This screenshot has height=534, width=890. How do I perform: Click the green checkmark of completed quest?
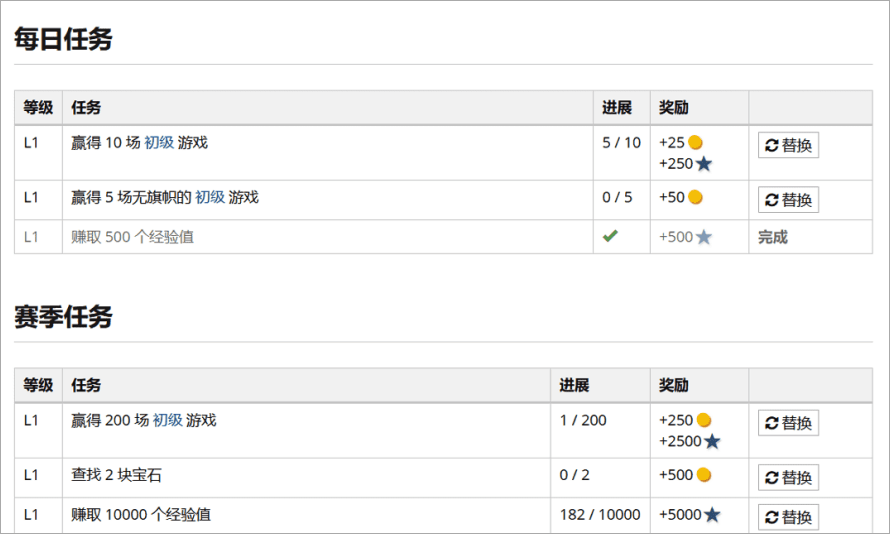[x=610, y=236]
